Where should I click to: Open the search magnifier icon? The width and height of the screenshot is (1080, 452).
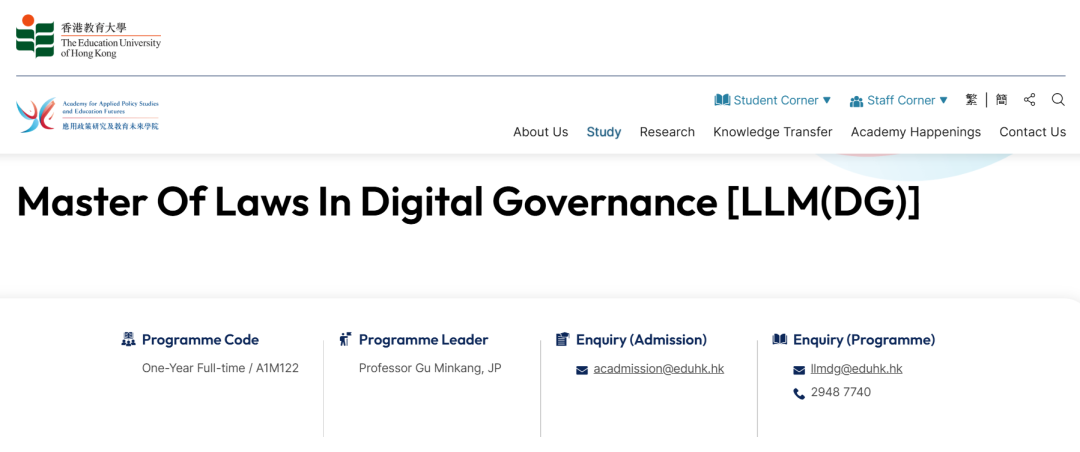pos(1058,100)
